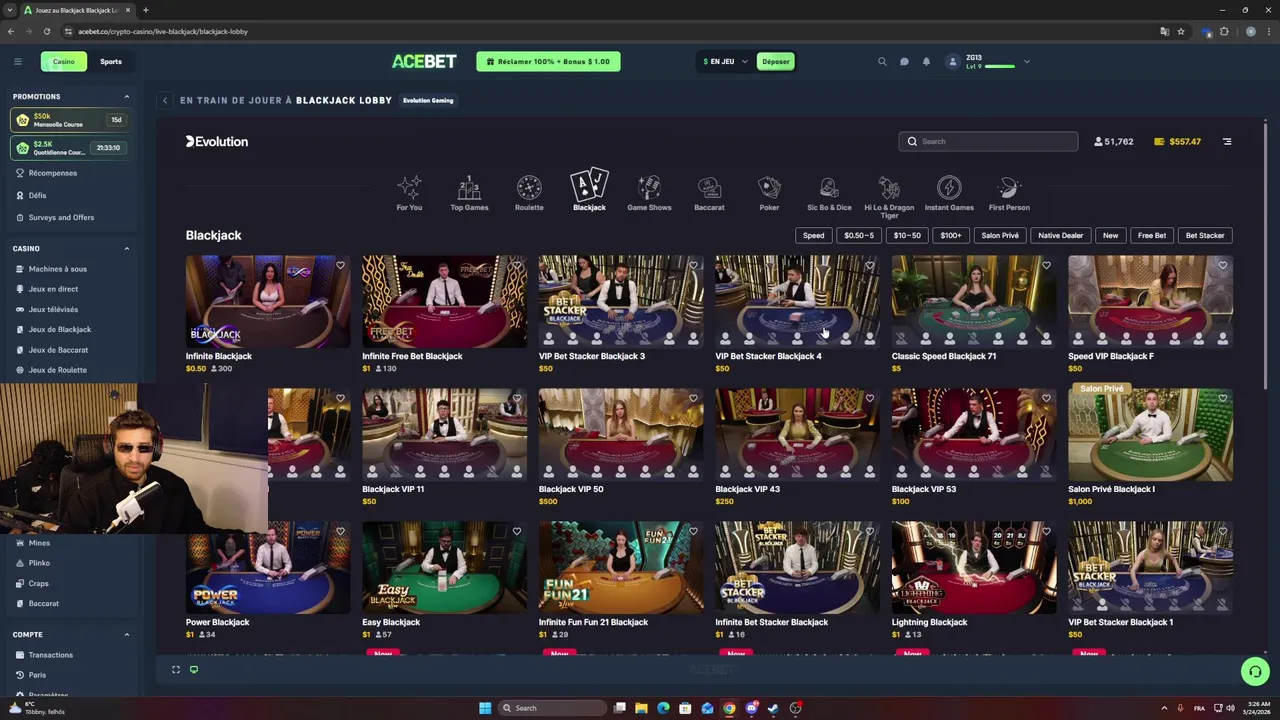Favorite Classic Speed Blackjack 71 heart
The height and width of the screenshot is (720, 1280).
pos(1046,265)
